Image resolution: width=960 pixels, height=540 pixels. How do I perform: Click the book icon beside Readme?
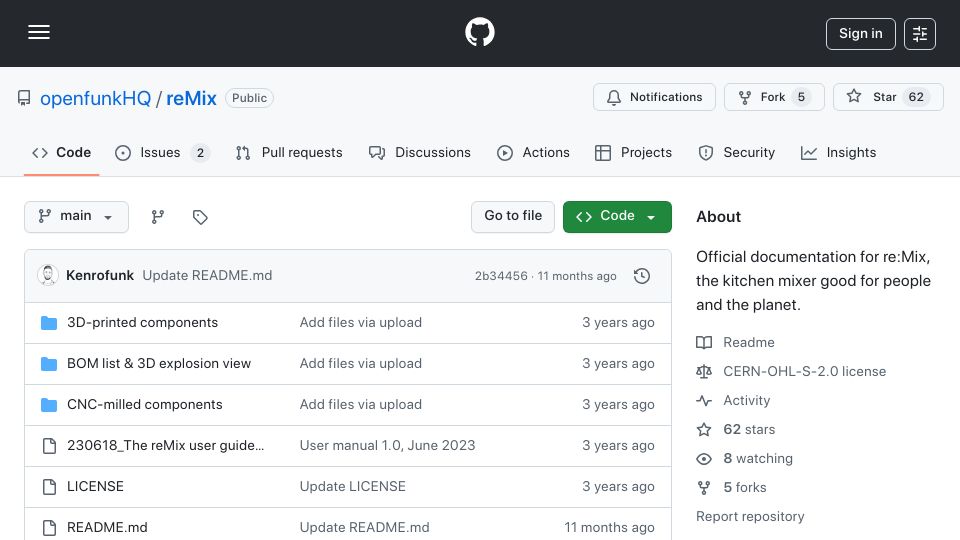coord(704,342)
